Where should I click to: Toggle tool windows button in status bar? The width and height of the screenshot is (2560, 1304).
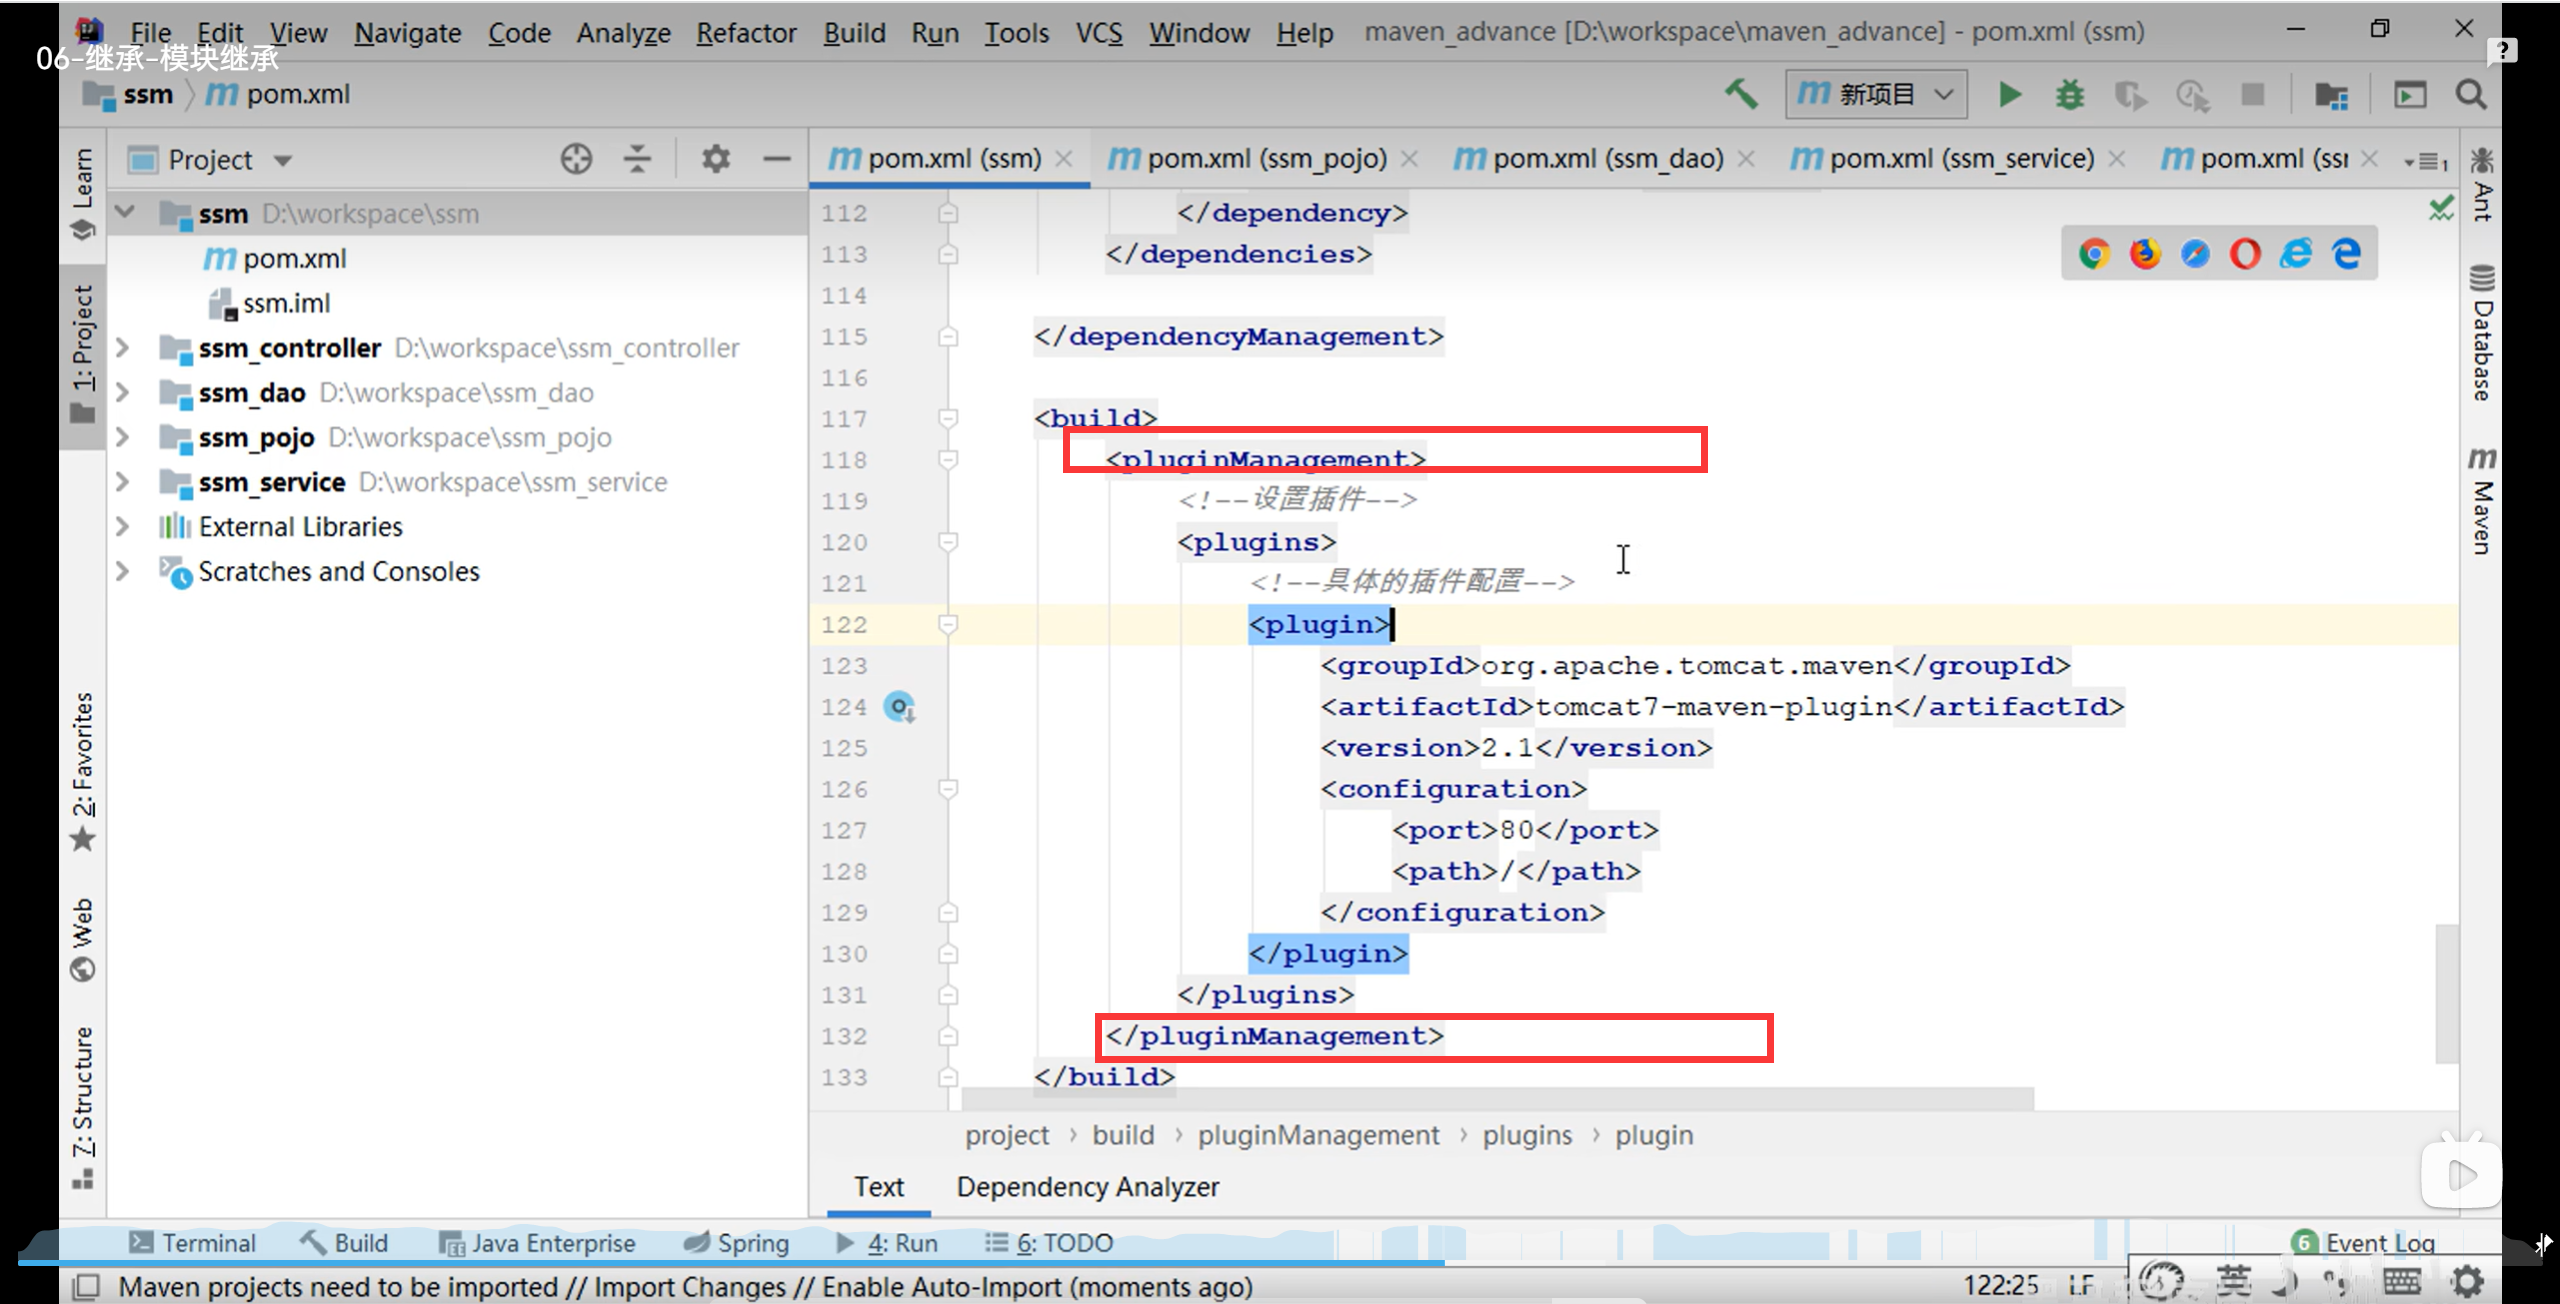tap(87, 1286)
